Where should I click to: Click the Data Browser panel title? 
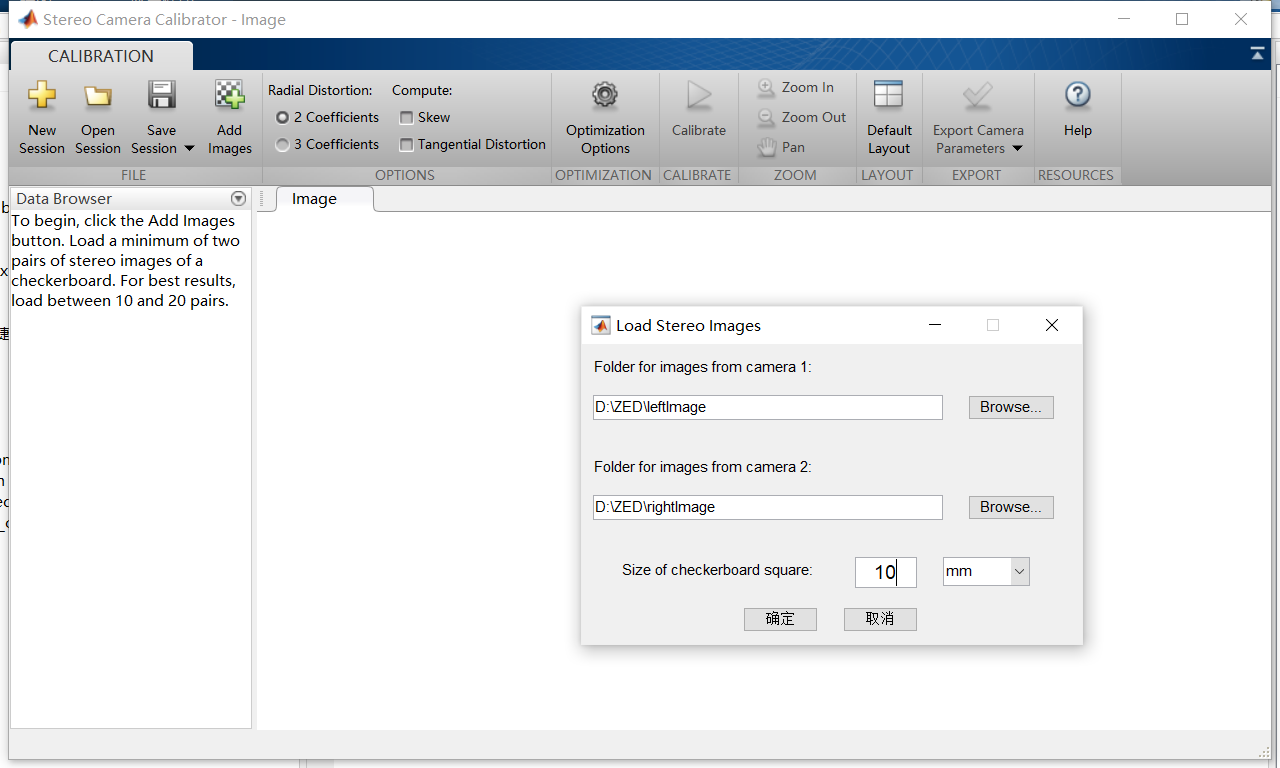(x=64, y=199)
